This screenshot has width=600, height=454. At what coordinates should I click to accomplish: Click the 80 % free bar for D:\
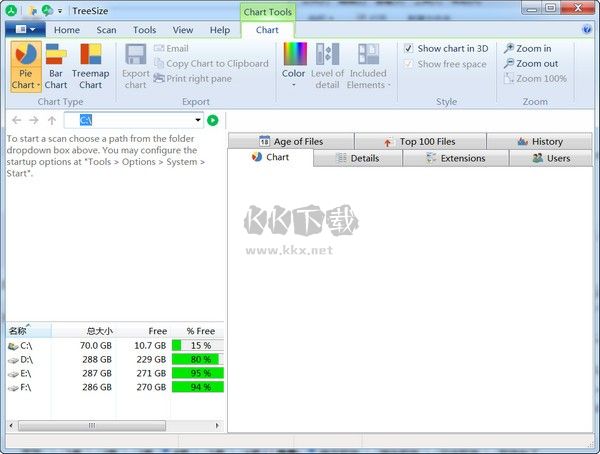198,359
